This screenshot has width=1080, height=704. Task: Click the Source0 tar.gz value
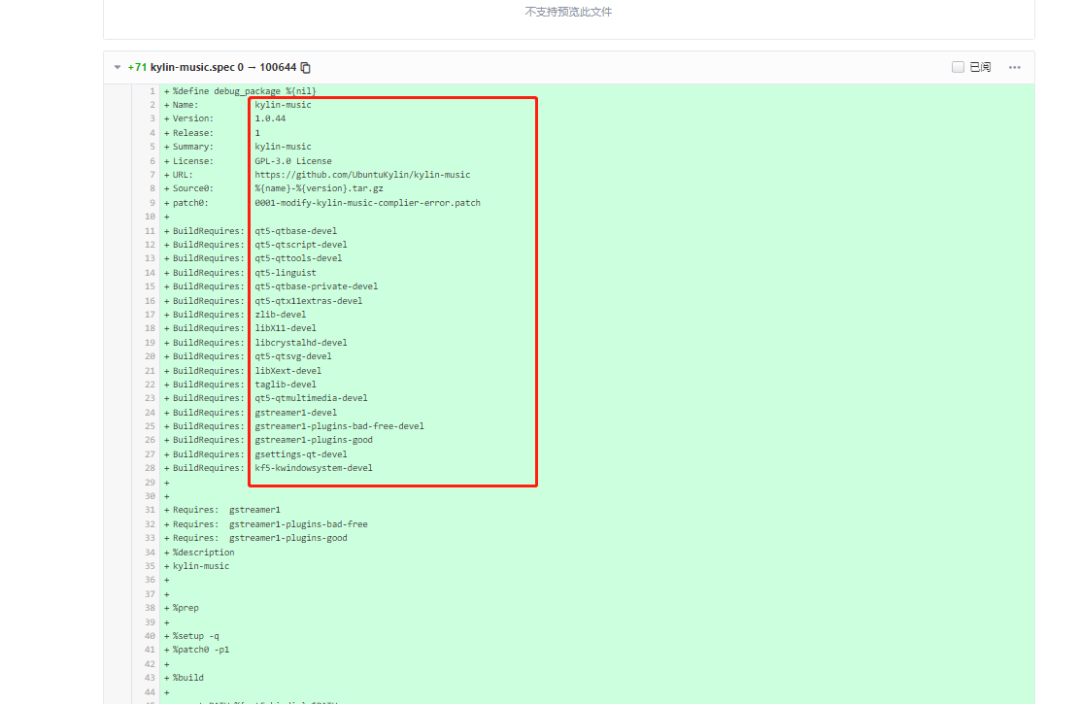point(319,188)
